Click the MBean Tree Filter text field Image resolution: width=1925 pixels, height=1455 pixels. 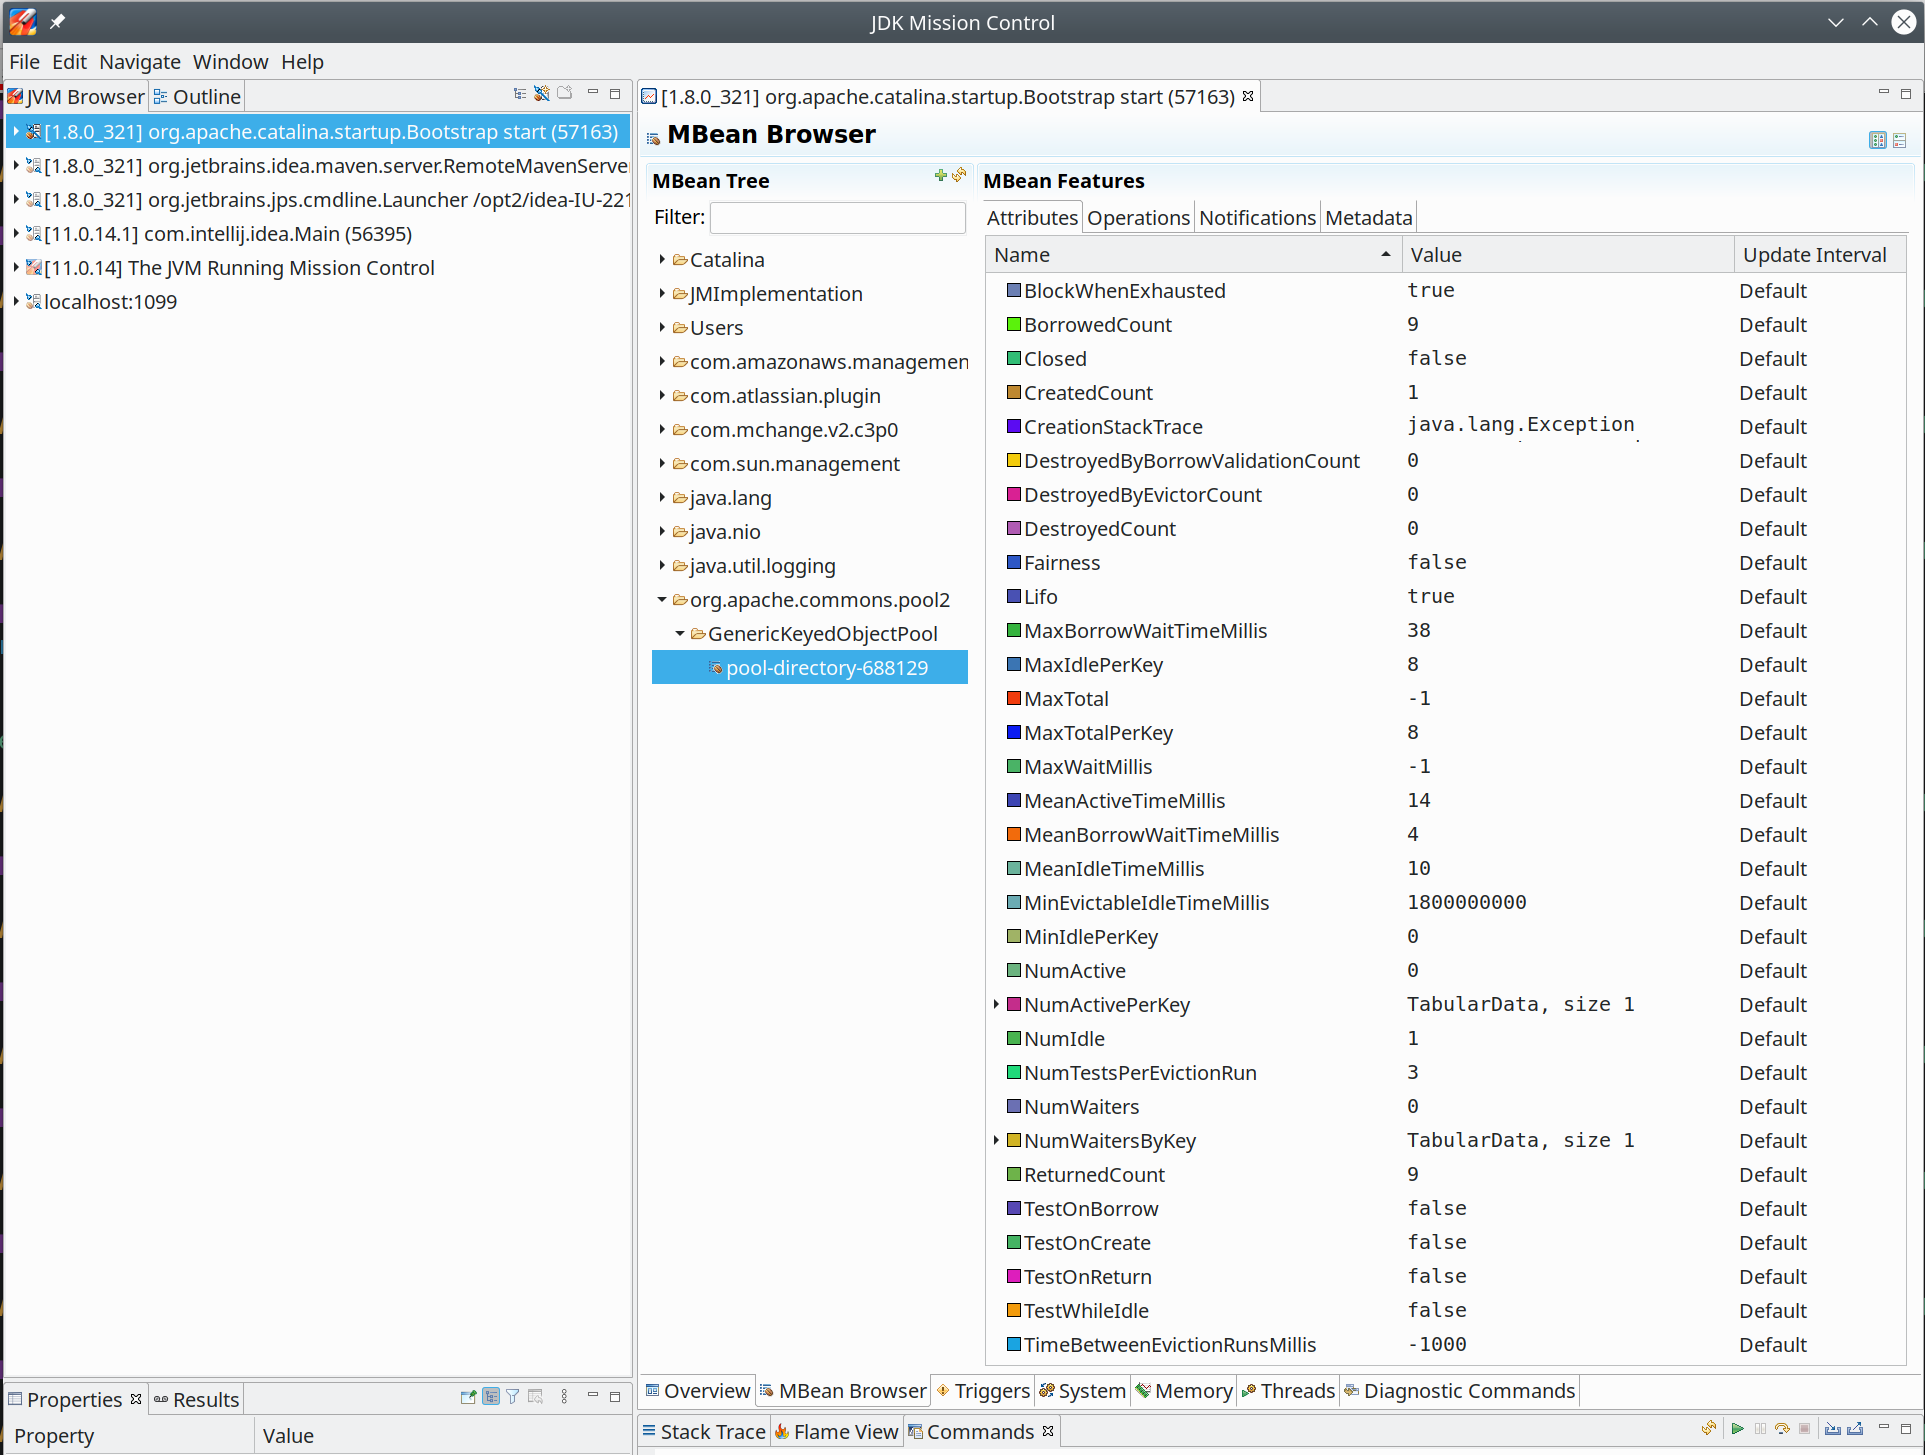(837, 218)
